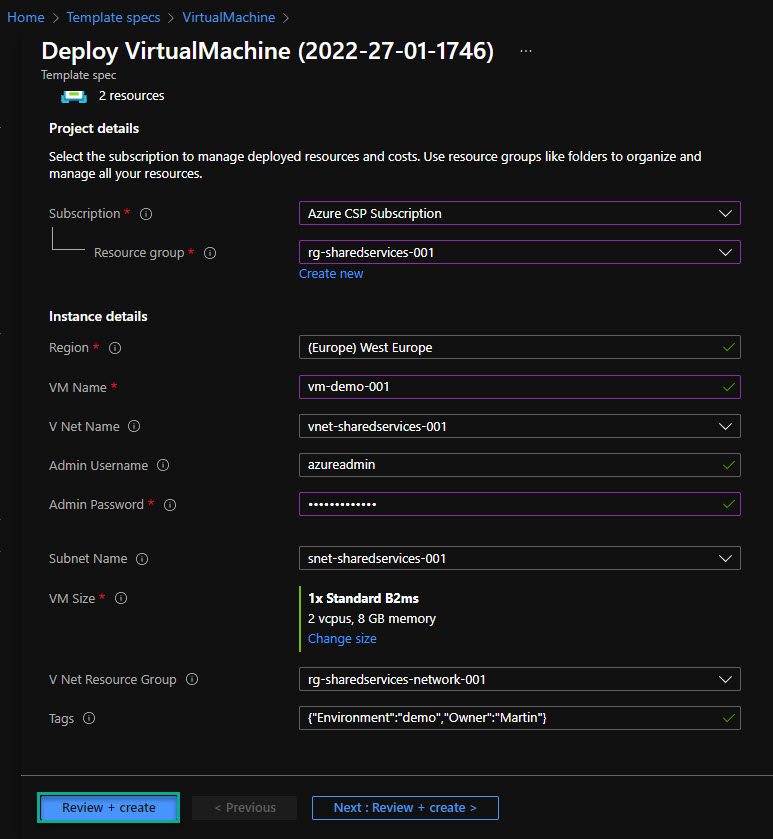Open the V Net Resource Group dropdown
Viewport: 773px width, 839px height.
[519, 680]
